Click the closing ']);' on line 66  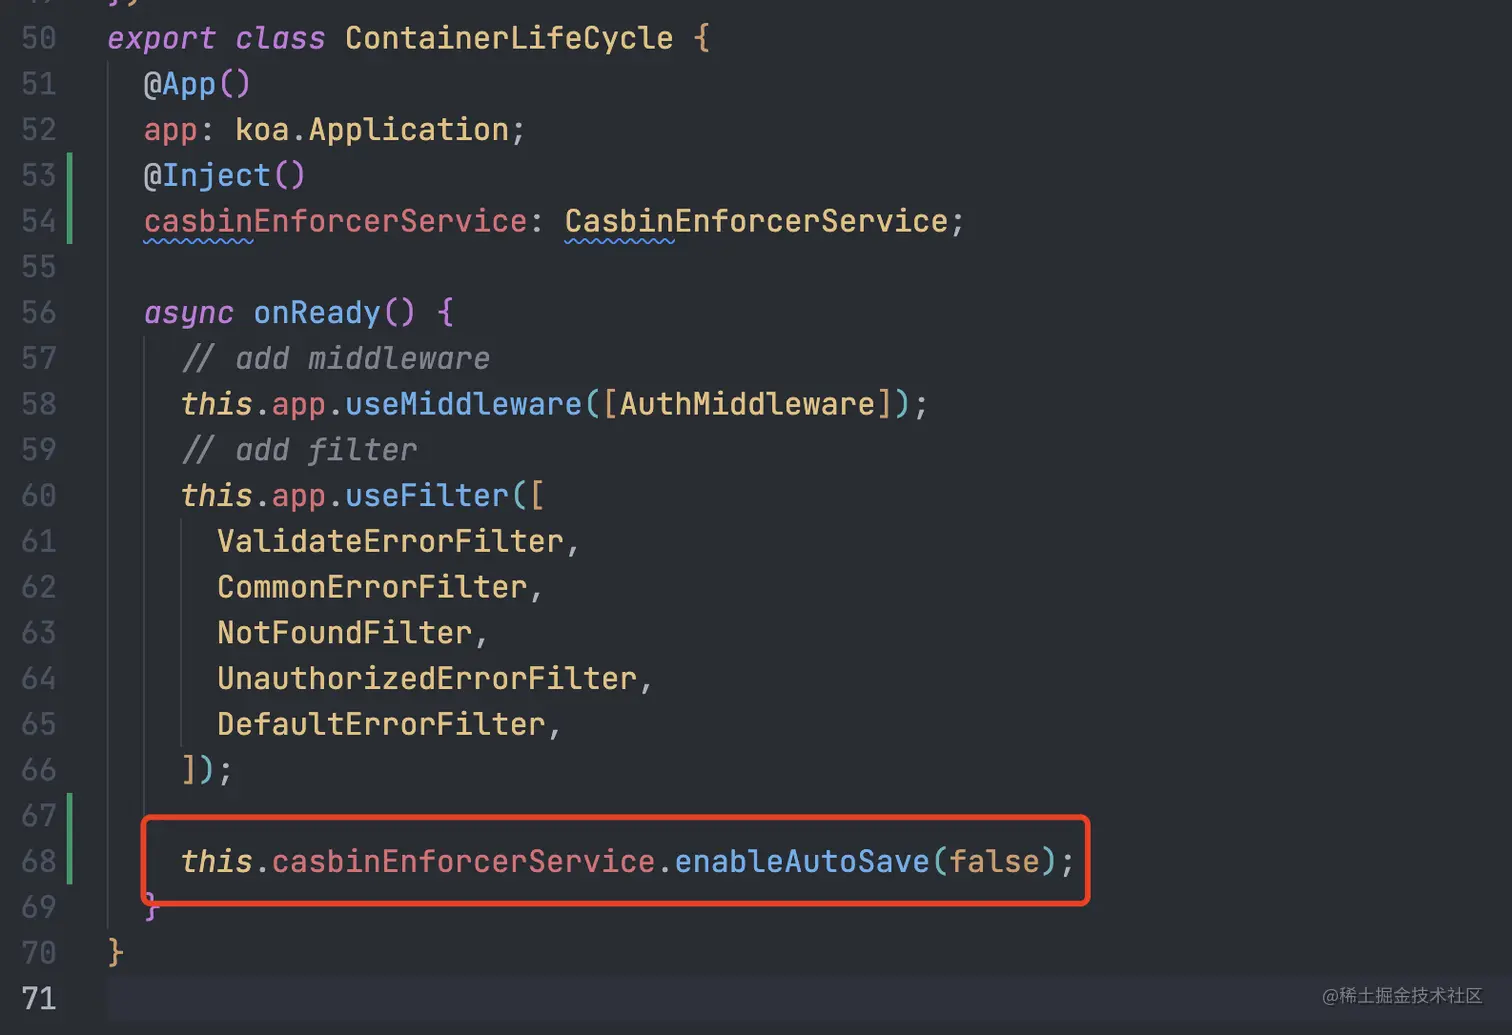click(x=207, y=770)
